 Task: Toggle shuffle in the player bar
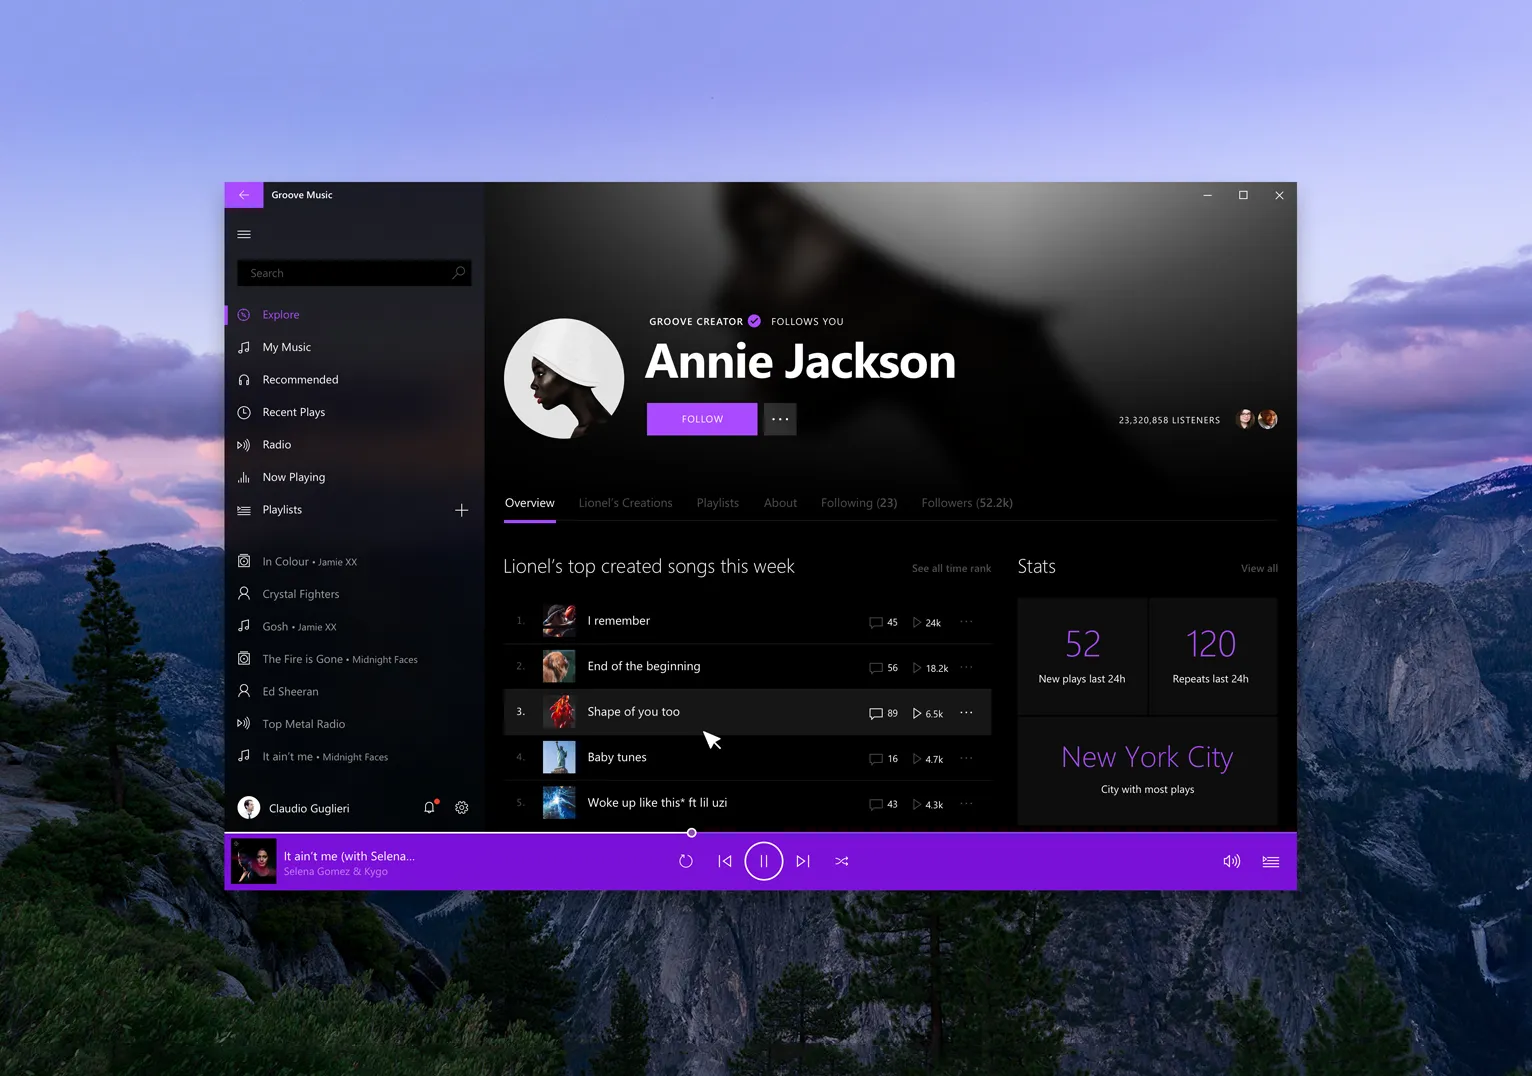click(x=842, y=861)
